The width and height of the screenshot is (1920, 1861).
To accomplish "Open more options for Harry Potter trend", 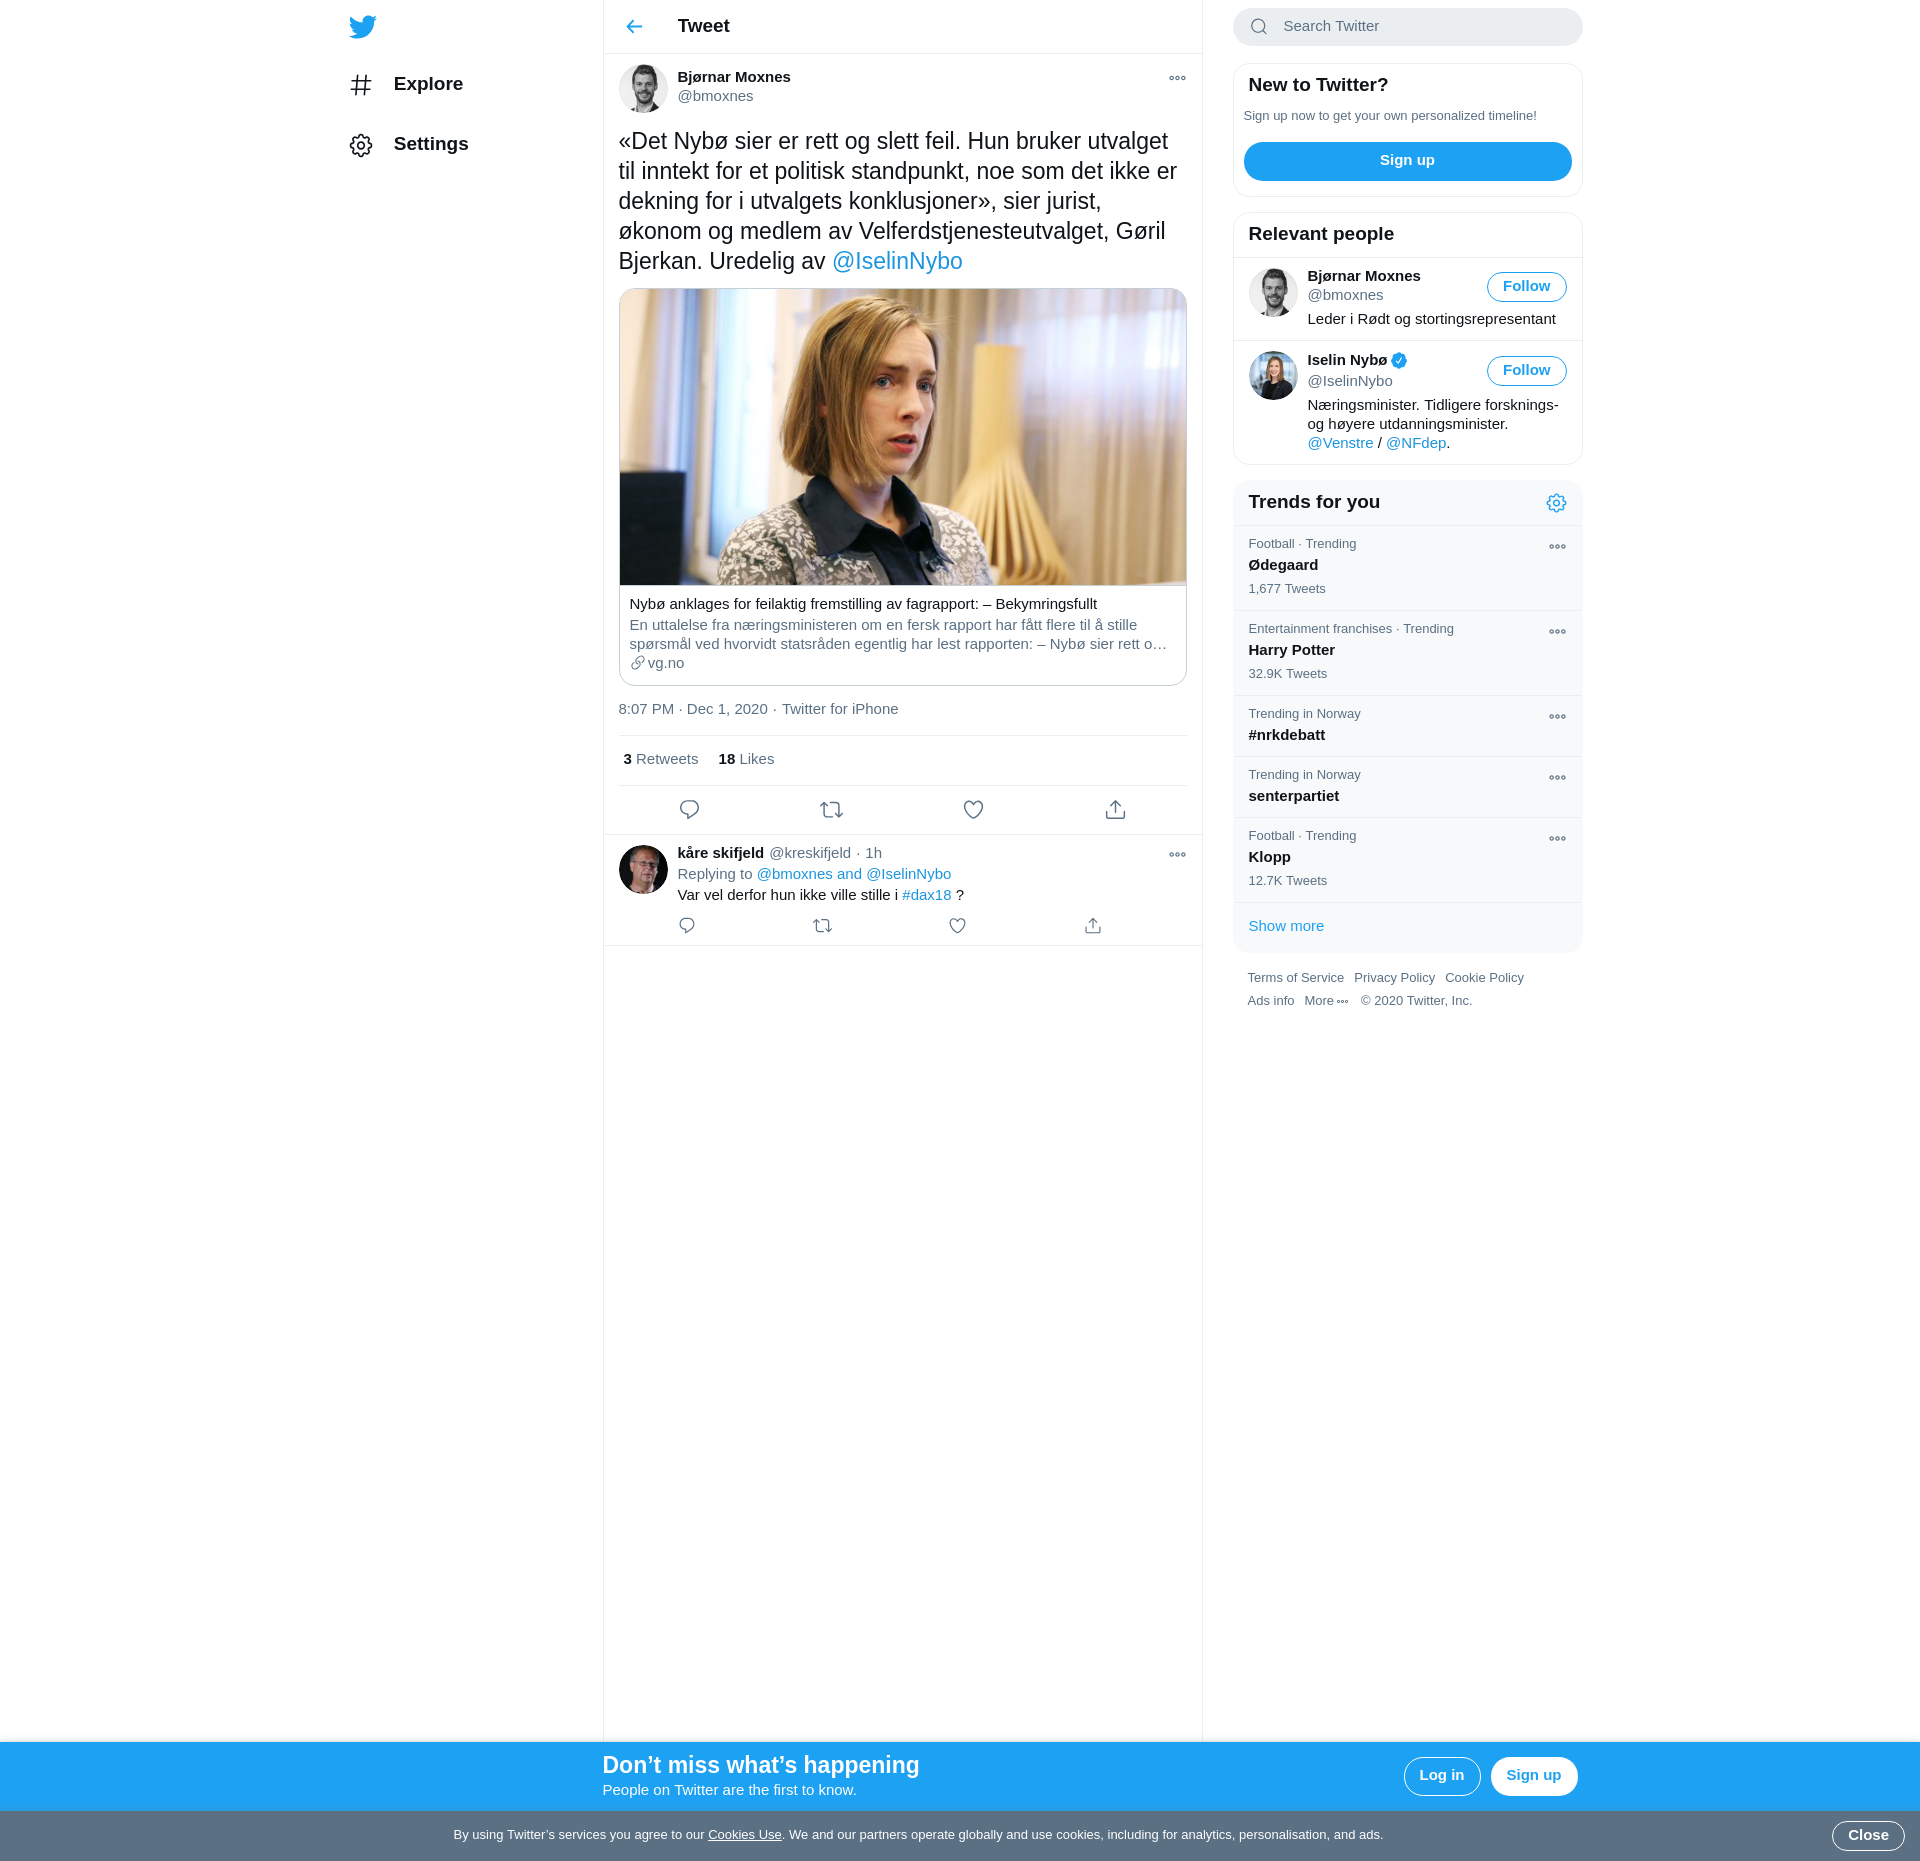I will tap(1557, 632).
